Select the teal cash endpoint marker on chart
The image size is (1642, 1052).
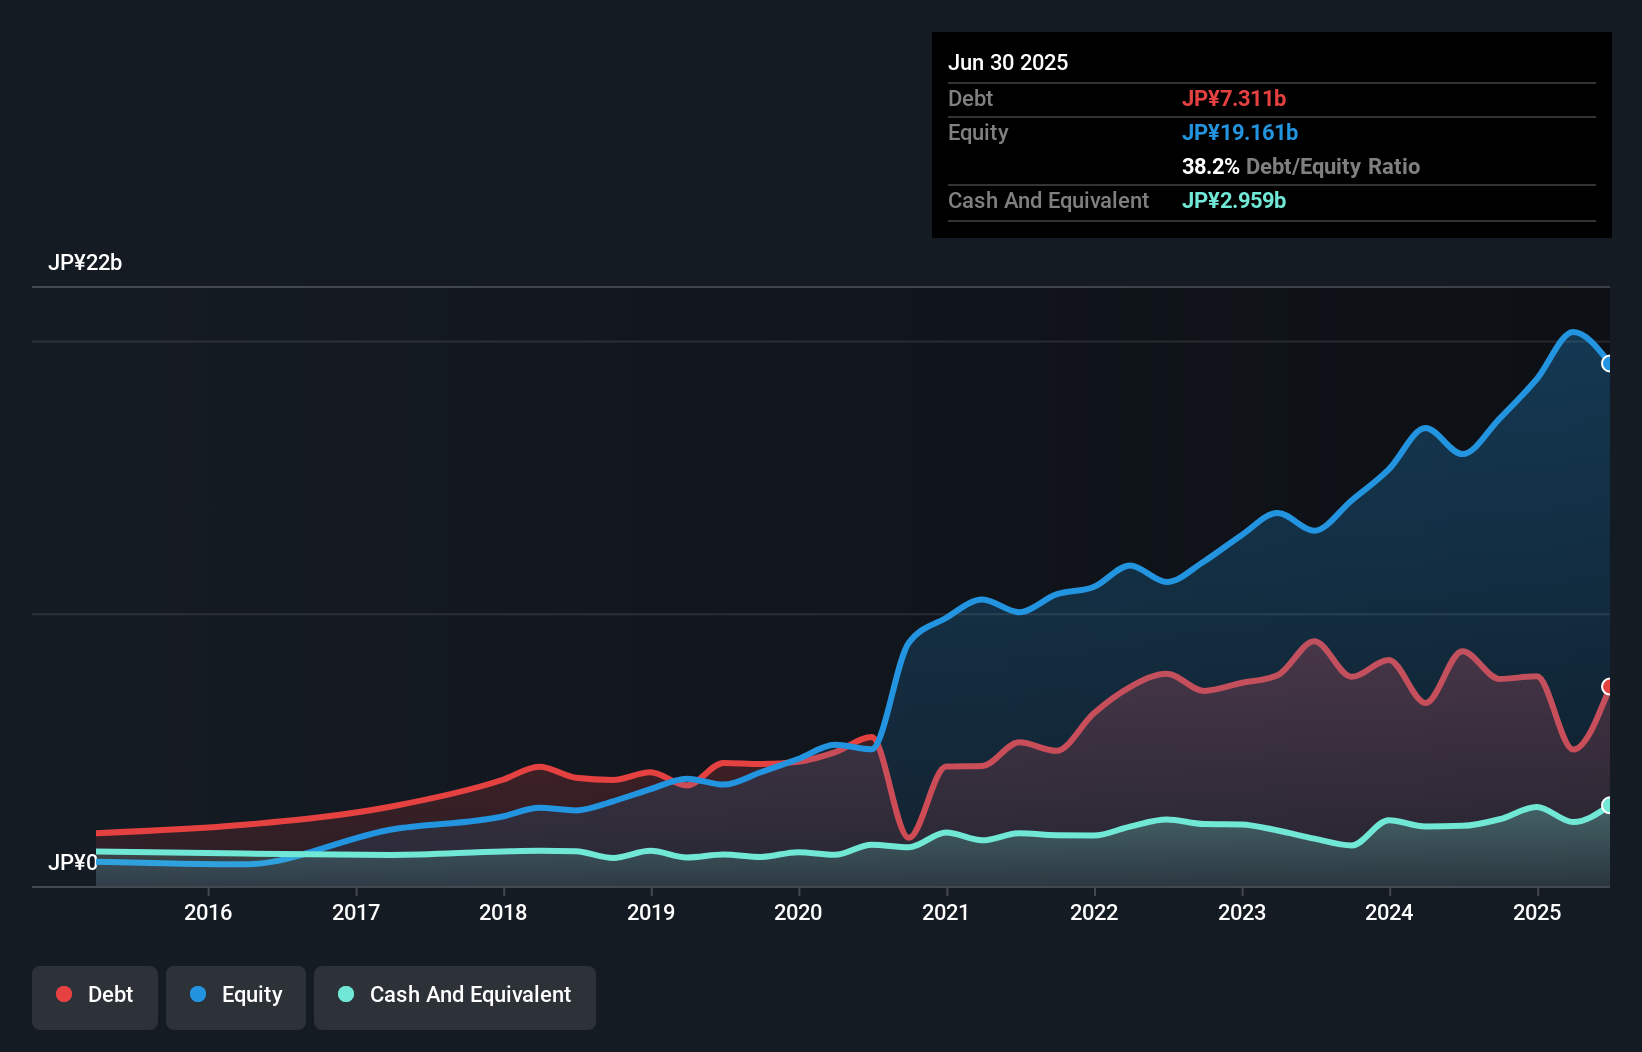1608,806
